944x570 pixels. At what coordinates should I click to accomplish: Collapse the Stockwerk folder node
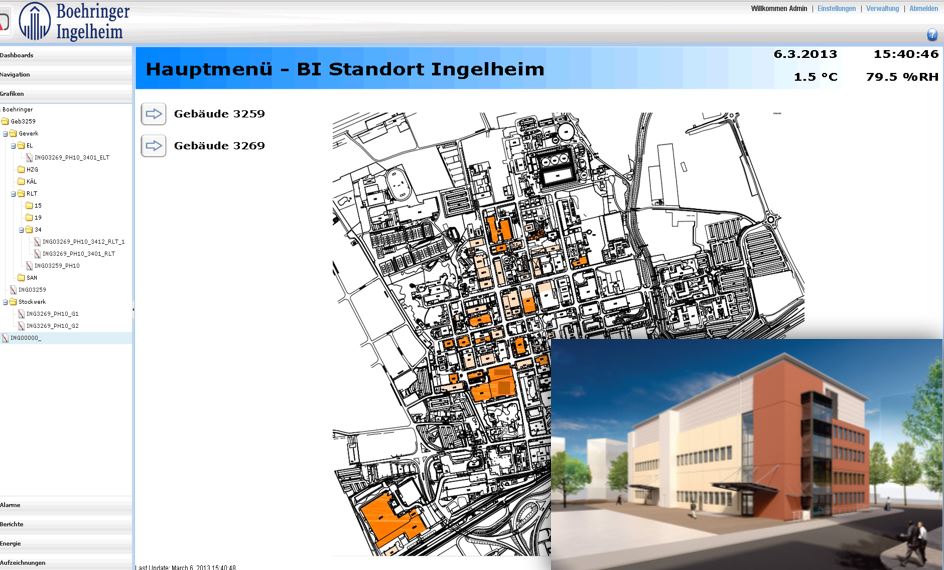(x=5, y=302)
